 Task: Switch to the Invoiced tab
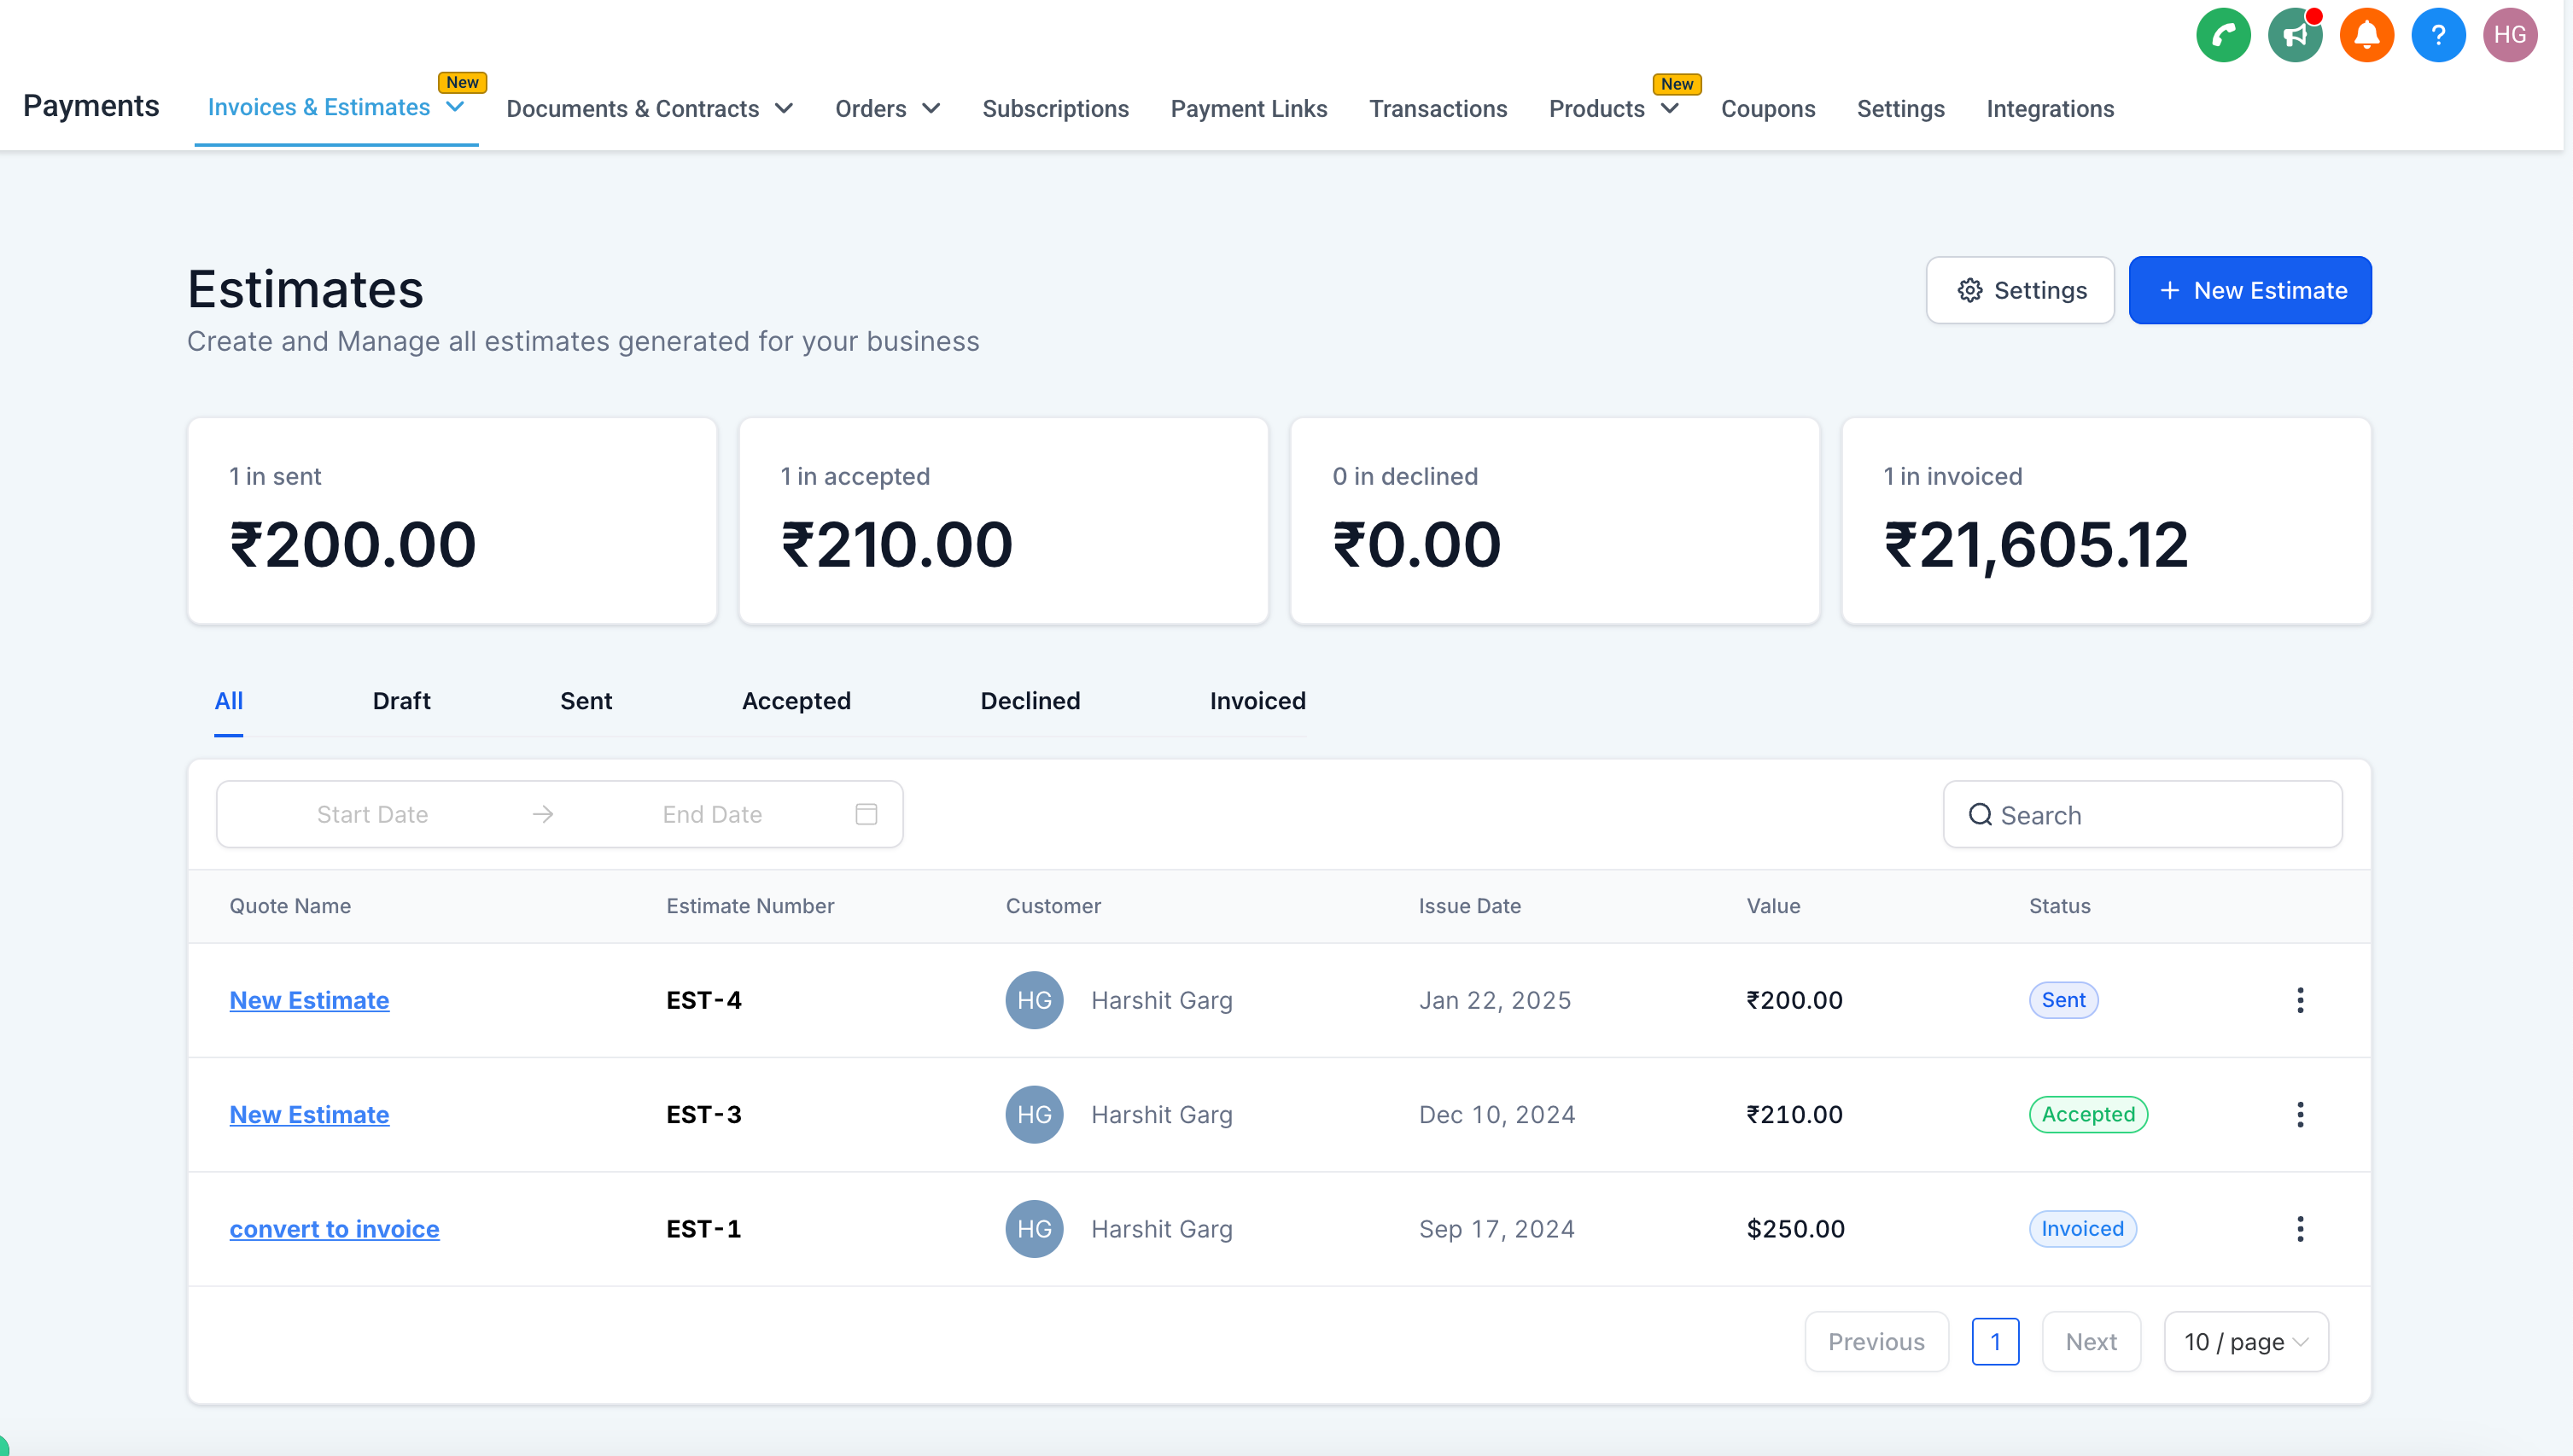click(x=1257, y=701)
